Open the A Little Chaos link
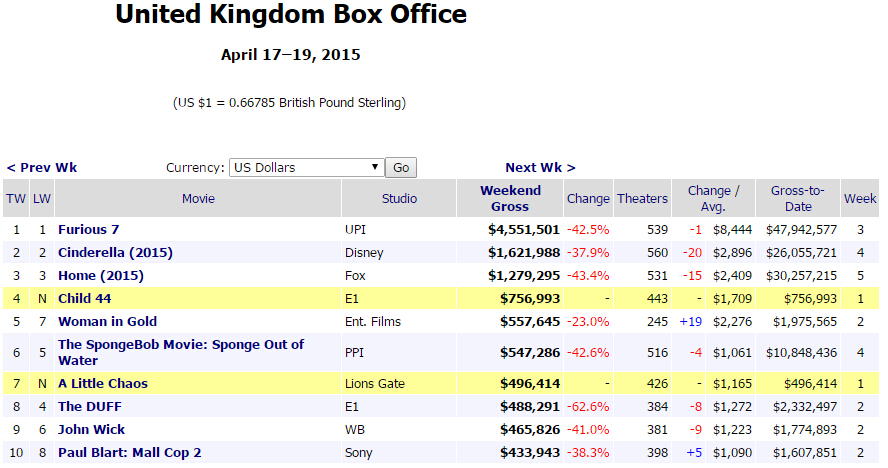The image size is (888, 468). point(104,383)
